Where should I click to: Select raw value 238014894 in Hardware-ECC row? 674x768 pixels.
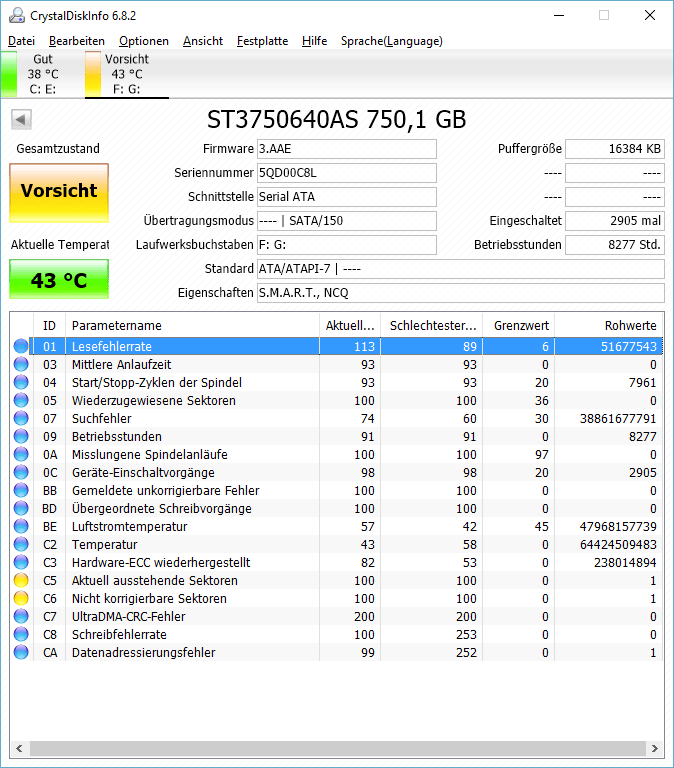625,563
